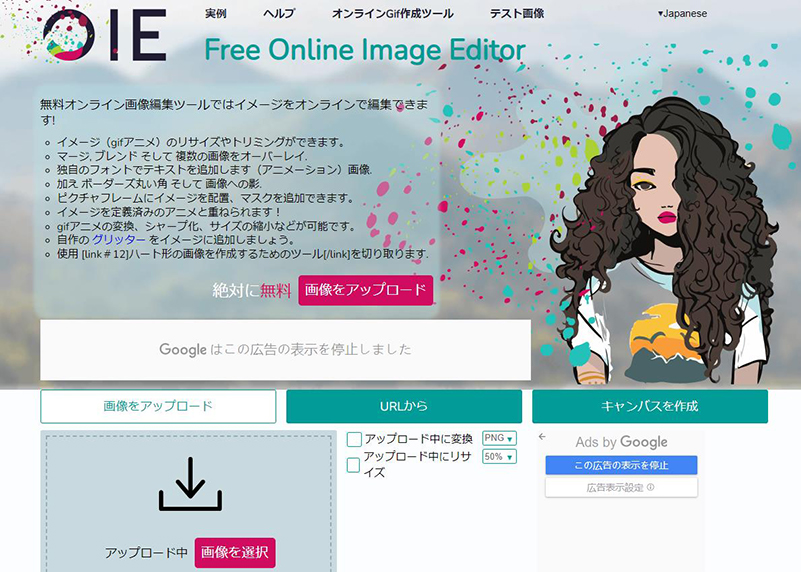The image size is (801, 572).
Task: Click the 広告表示設定 button
Action: coord(621,488)
